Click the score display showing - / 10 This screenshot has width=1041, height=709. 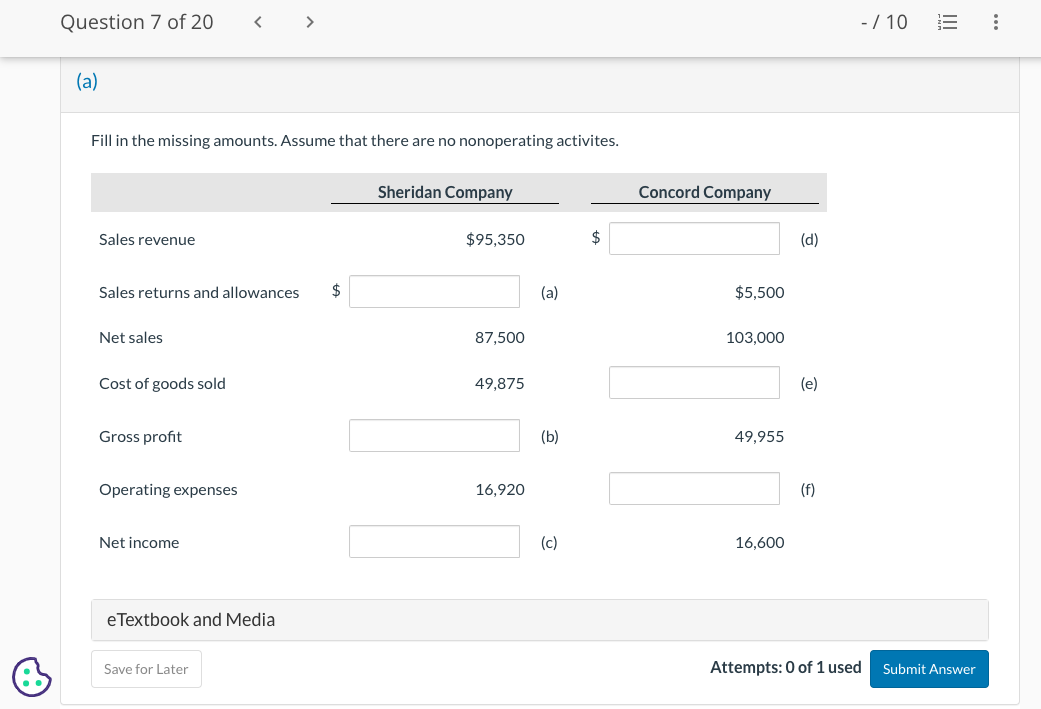884,21
